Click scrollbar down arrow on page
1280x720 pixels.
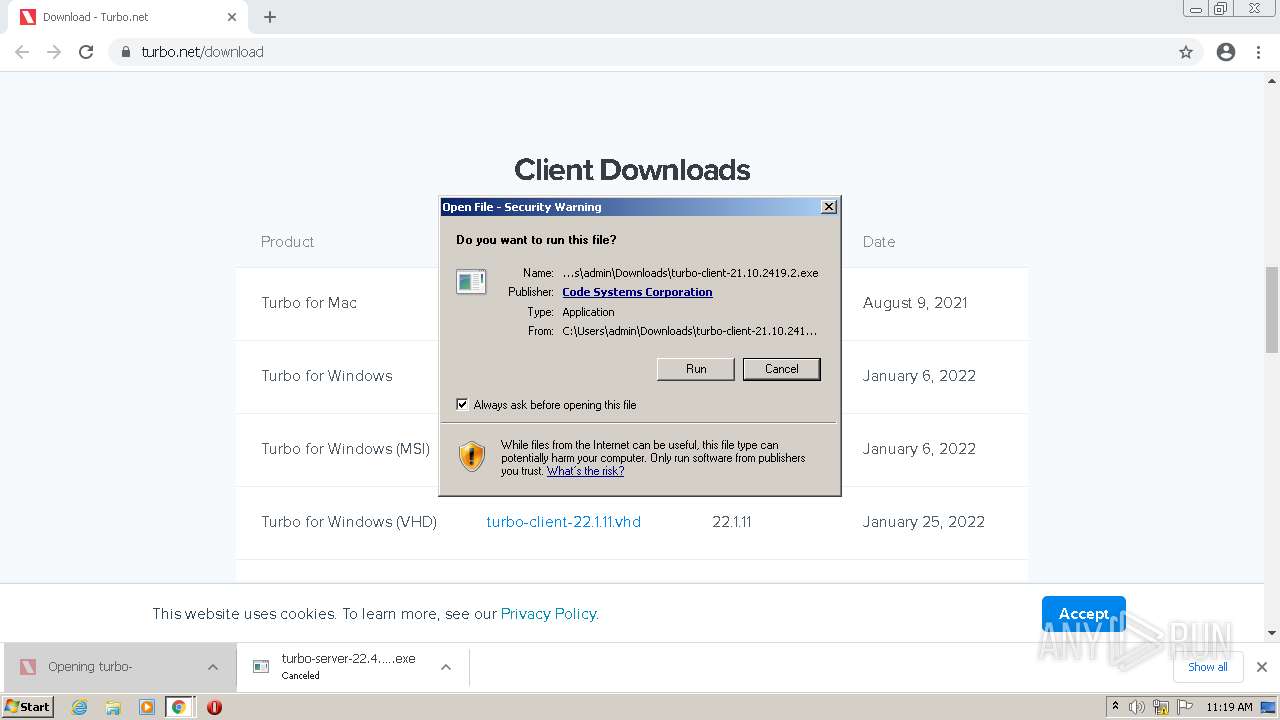point(1272,632)
